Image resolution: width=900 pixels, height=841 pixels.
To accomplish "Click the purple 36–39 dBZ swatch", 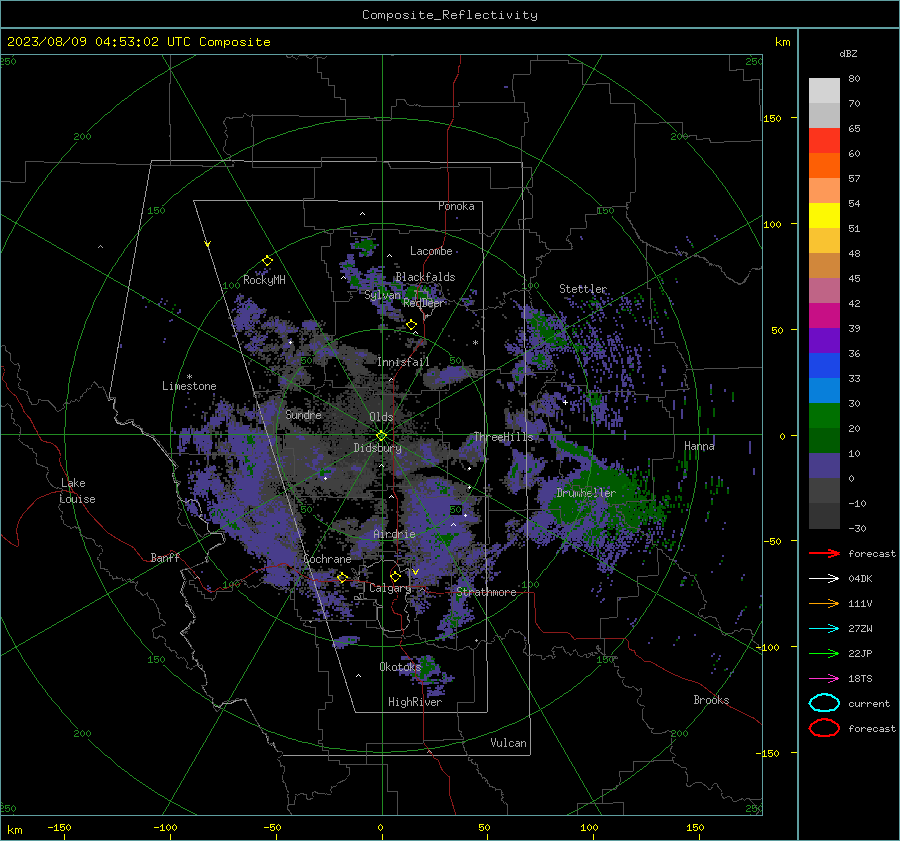I will pyautogui.click(x=824, y=341).
